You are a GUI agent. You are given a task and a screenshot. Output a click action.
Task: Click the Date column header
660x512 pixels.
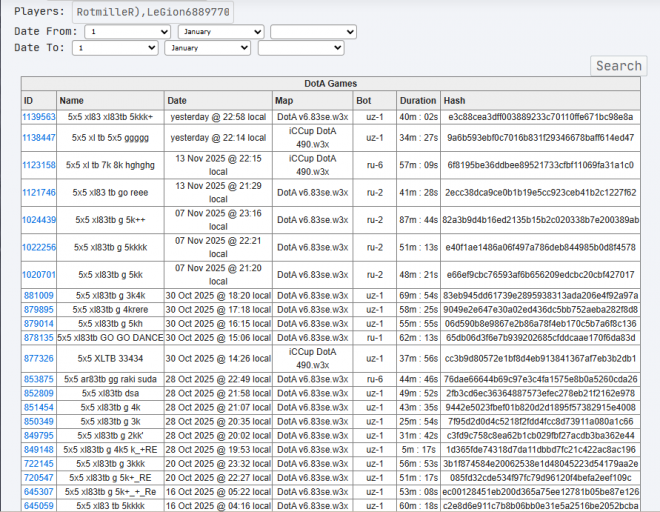pos(218,101)
